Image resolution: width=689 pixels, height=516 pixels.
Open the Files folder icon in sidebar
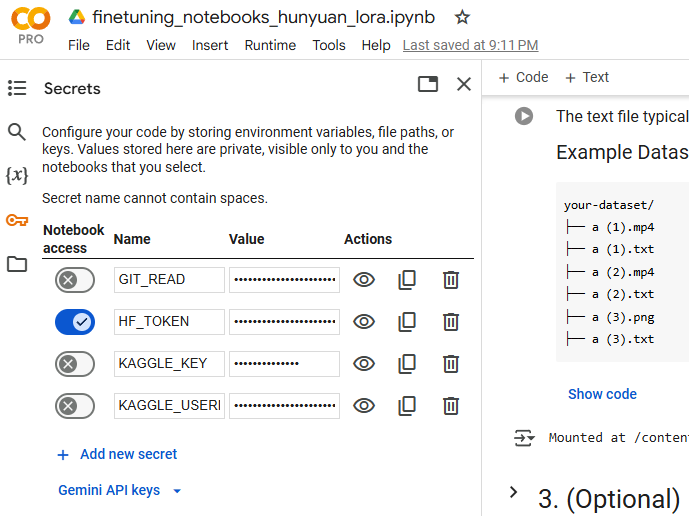[x=17, y=264]
